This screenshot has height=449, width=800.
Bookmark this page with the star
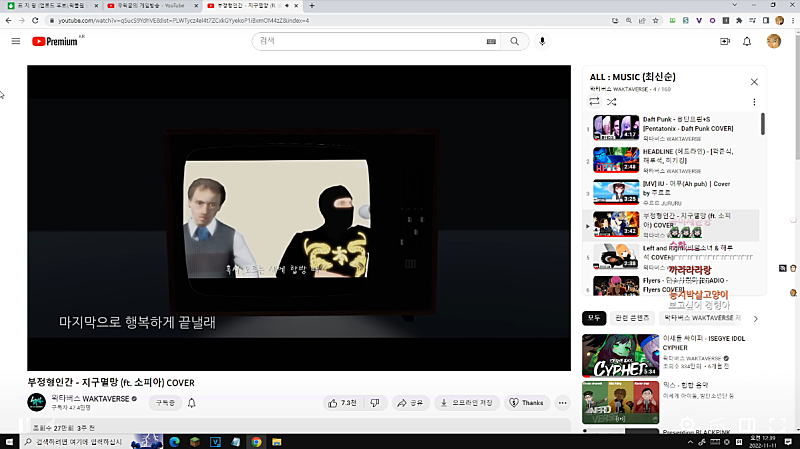[x=656, y=20]
